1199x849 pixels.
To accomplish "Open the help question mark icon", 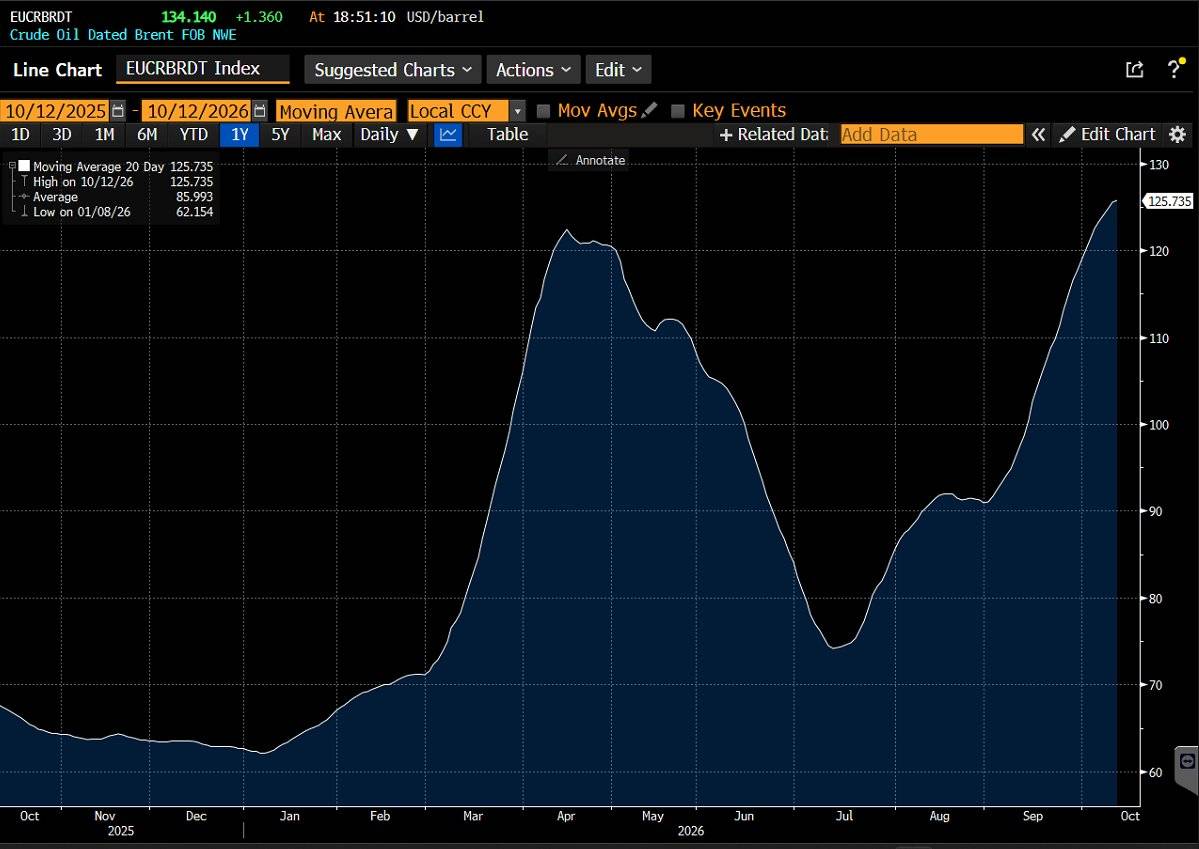I will (1175, 69).
